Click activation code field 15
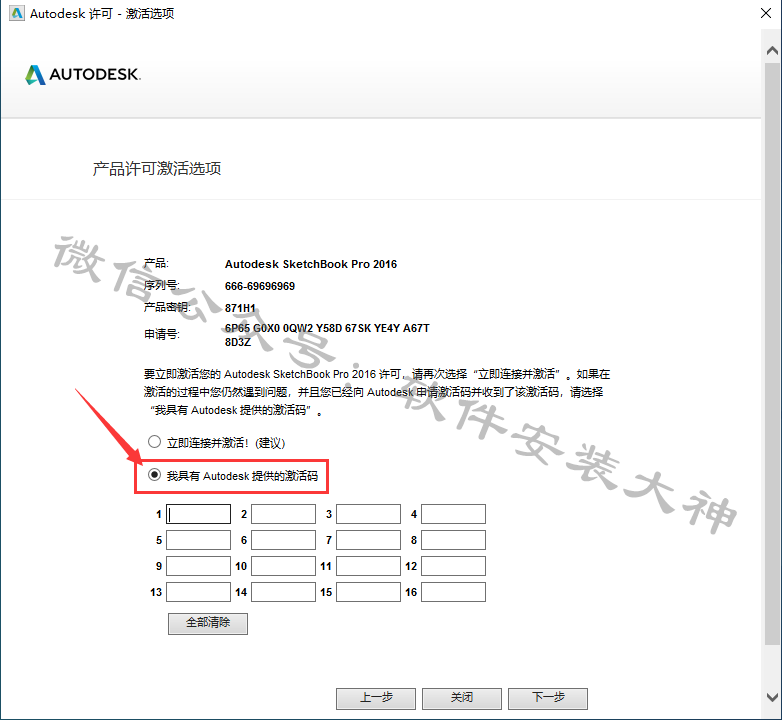The width and height of the screenshot is (782, 720). (x=369, y=592)
